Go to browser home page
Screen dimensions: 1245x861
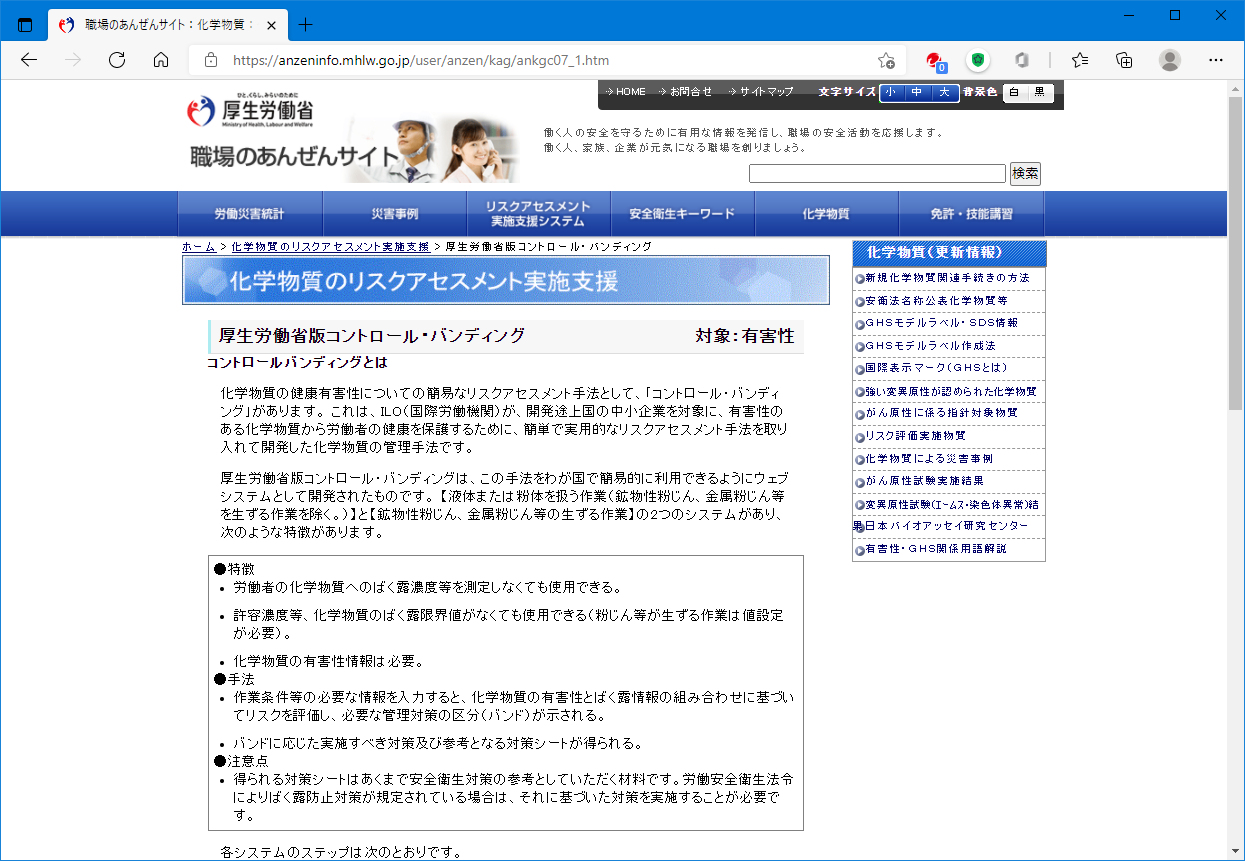point(161,60)
